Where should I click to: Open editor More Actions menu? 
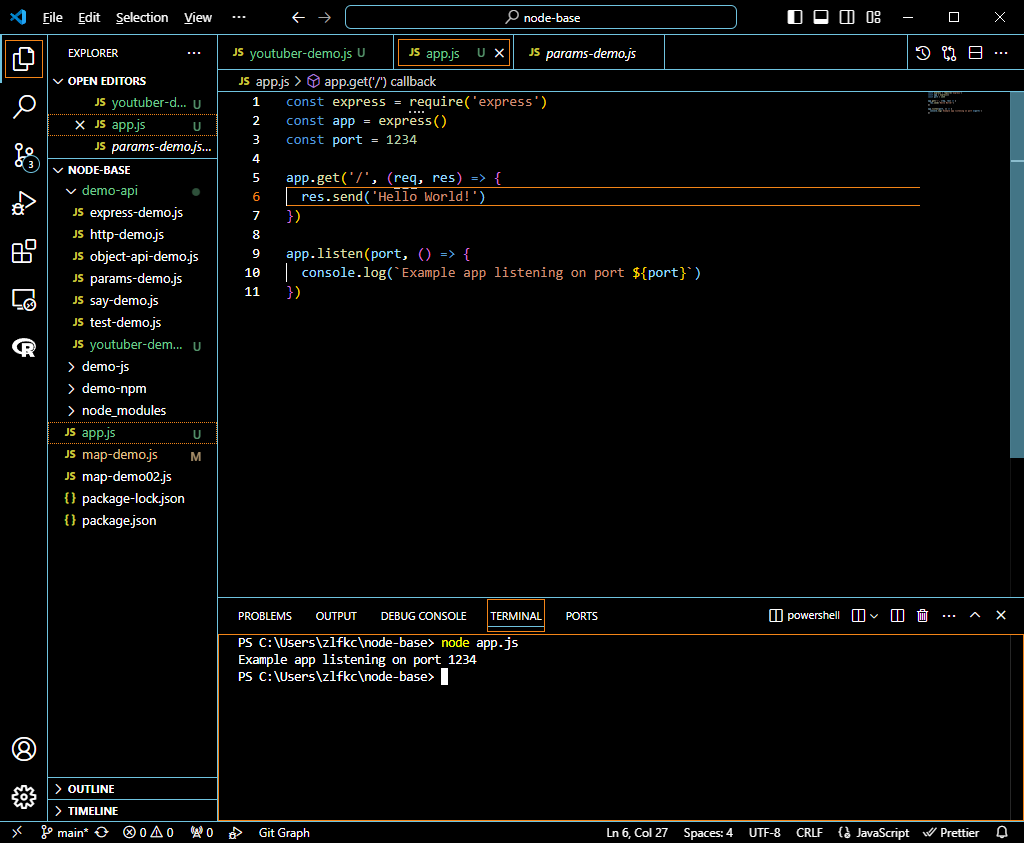[1001, 53]
